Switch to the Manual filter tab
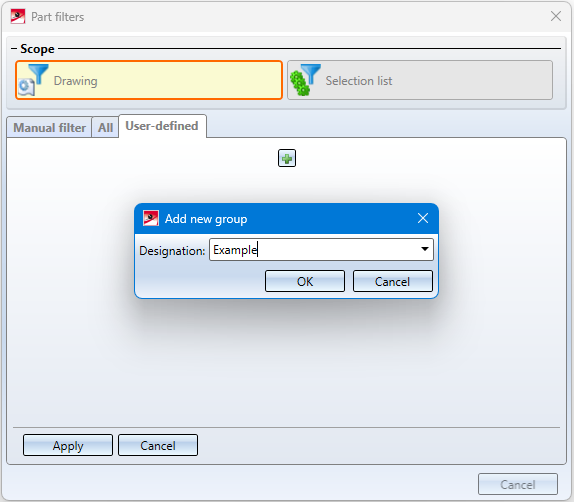The height and width of the screenshot is (502, 574). point(49,127)
